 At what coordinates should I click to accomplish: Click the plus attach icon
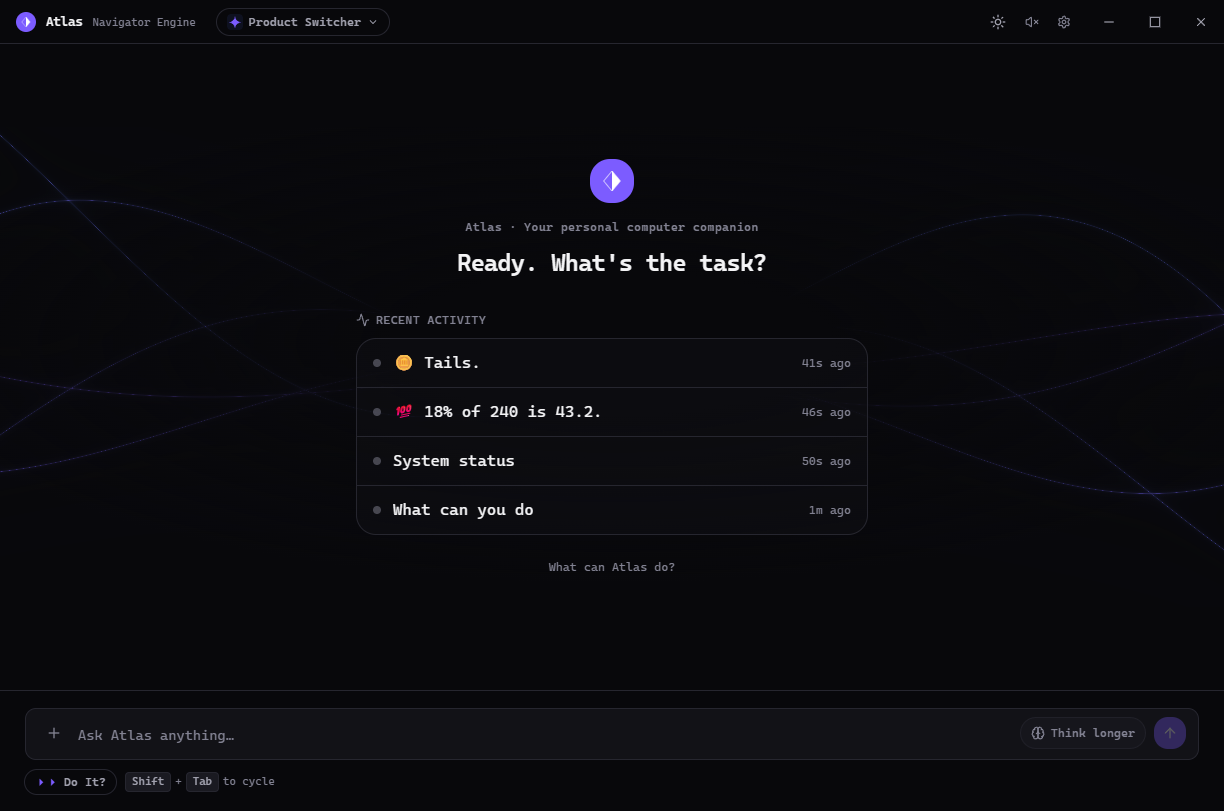54,733
